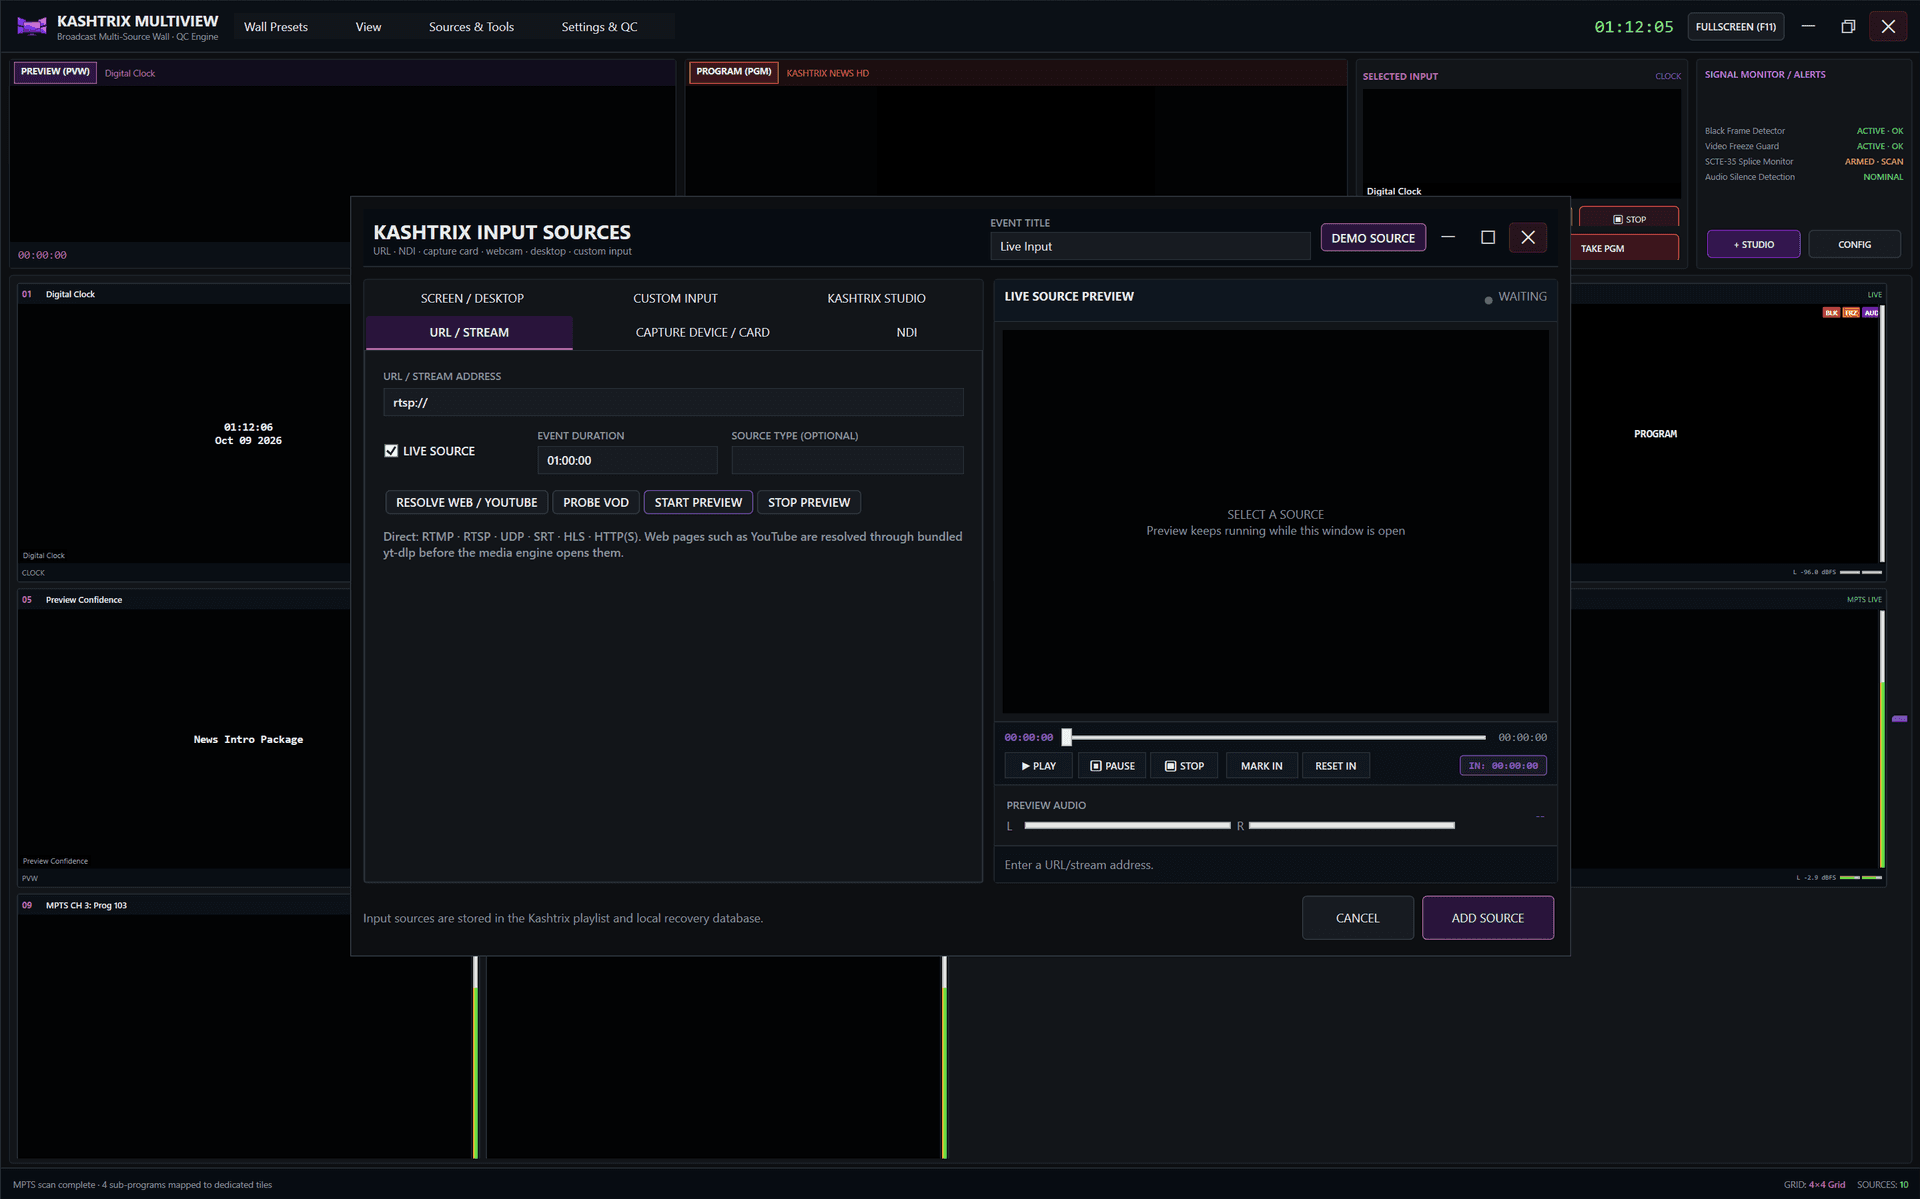This screenshot has width=1920, height=1199.
Task: Click the left preview audio level bar
Action: (1127, 826)
